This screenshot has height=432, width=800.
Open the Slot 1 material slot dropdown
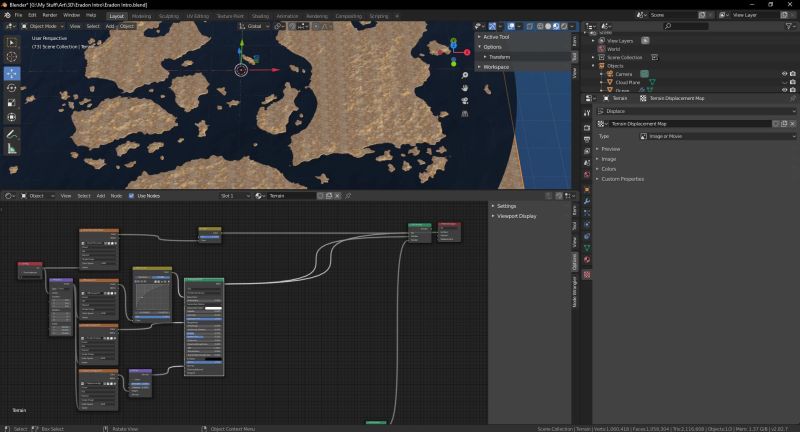point(235,196)
